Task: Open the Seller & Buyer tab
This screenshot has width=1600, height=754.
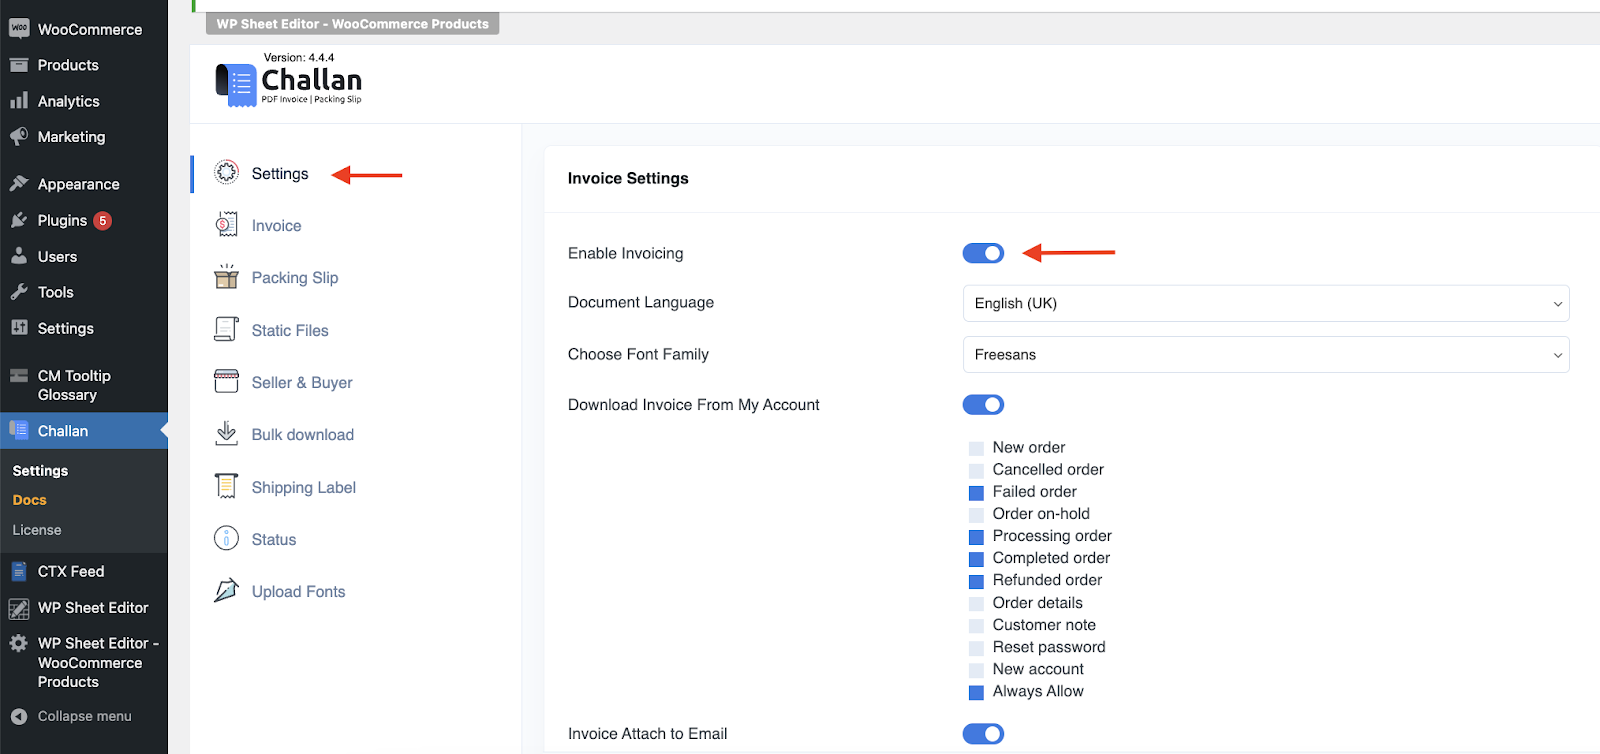Action: point(302,382)
